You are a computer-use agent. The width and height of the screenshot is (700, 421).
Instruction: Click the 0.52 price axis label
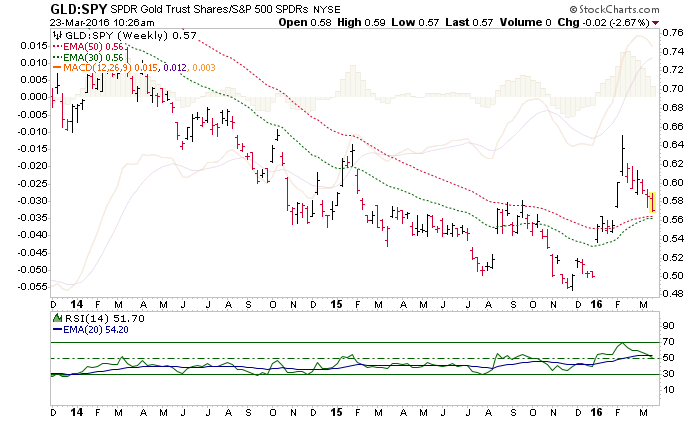(x=673, y=257)
